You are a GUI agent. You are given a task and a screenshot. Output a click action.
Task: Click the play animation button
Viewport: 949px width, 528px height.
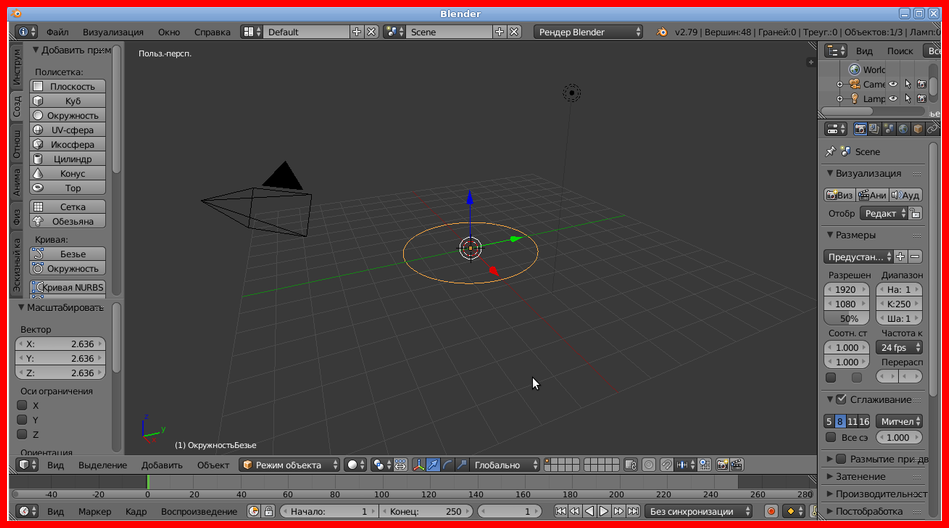pyautogui.click(x=603, y=512)
